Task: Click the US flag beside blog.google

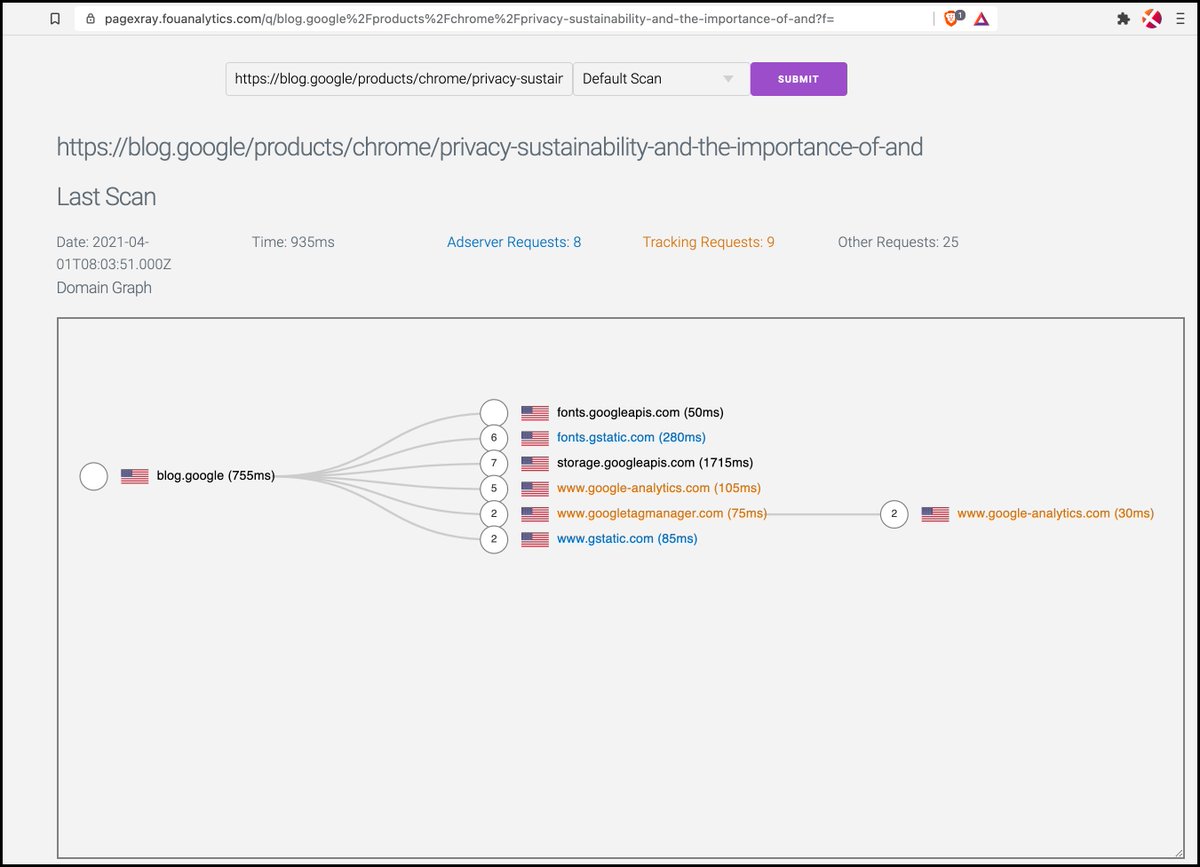Action: tap(135, 477)
